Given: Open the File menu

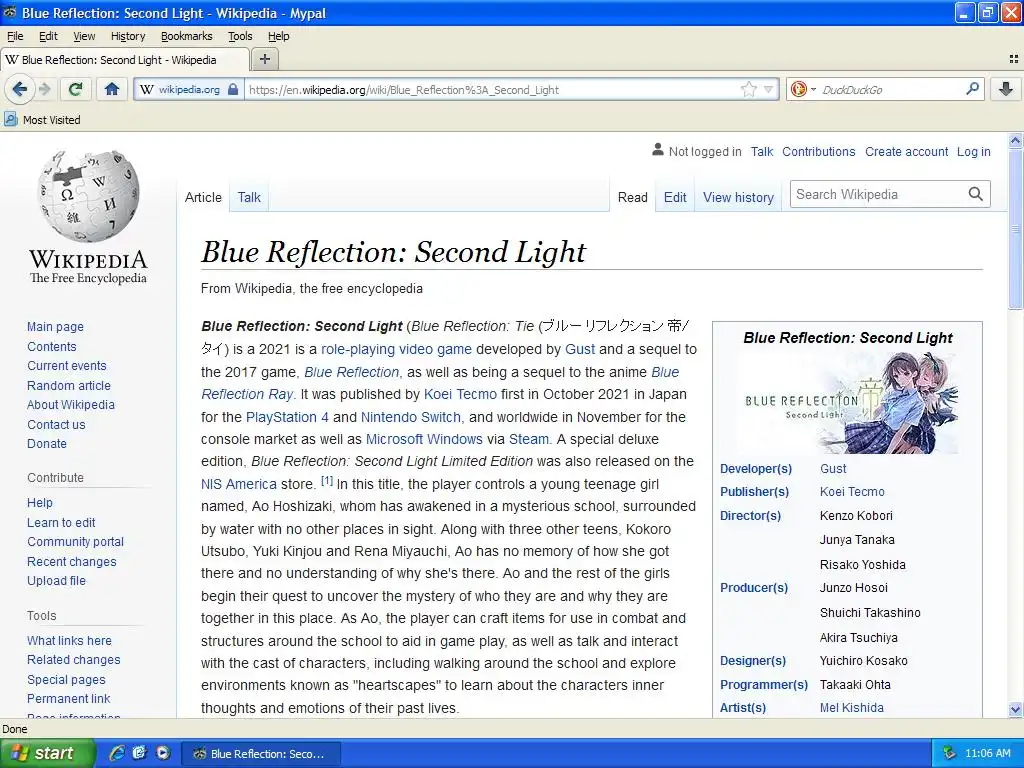Looking at the screenshot, I should [x=15, y=36].
